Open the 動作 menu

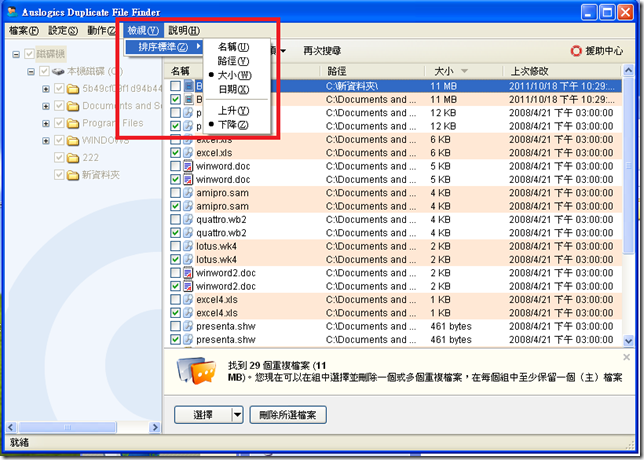[x=101, y=30]
